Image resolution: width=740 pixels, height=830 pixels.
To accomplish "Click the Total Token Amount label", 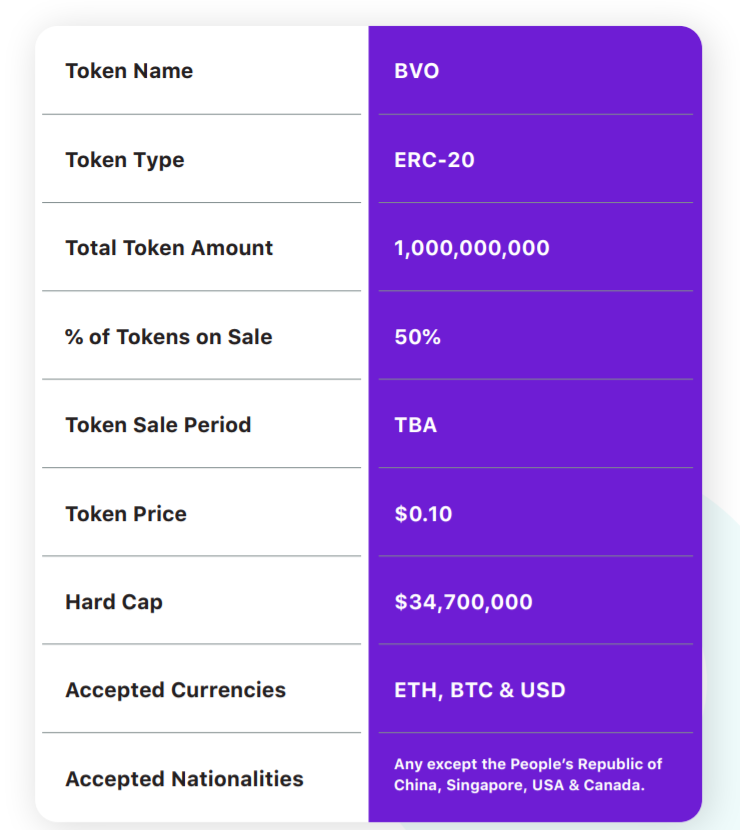I will click(169, 248).
